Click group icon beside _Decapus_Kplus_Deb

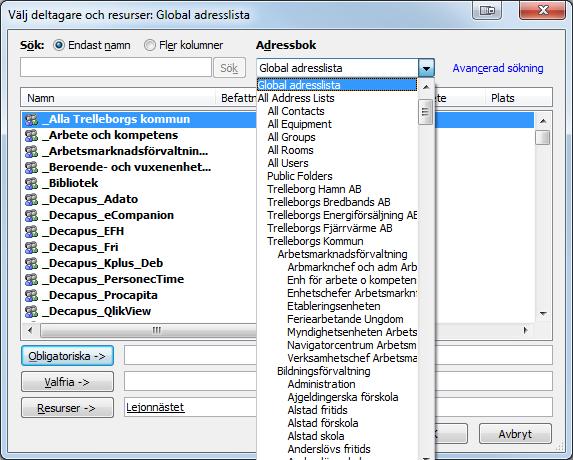coord(31,263)
